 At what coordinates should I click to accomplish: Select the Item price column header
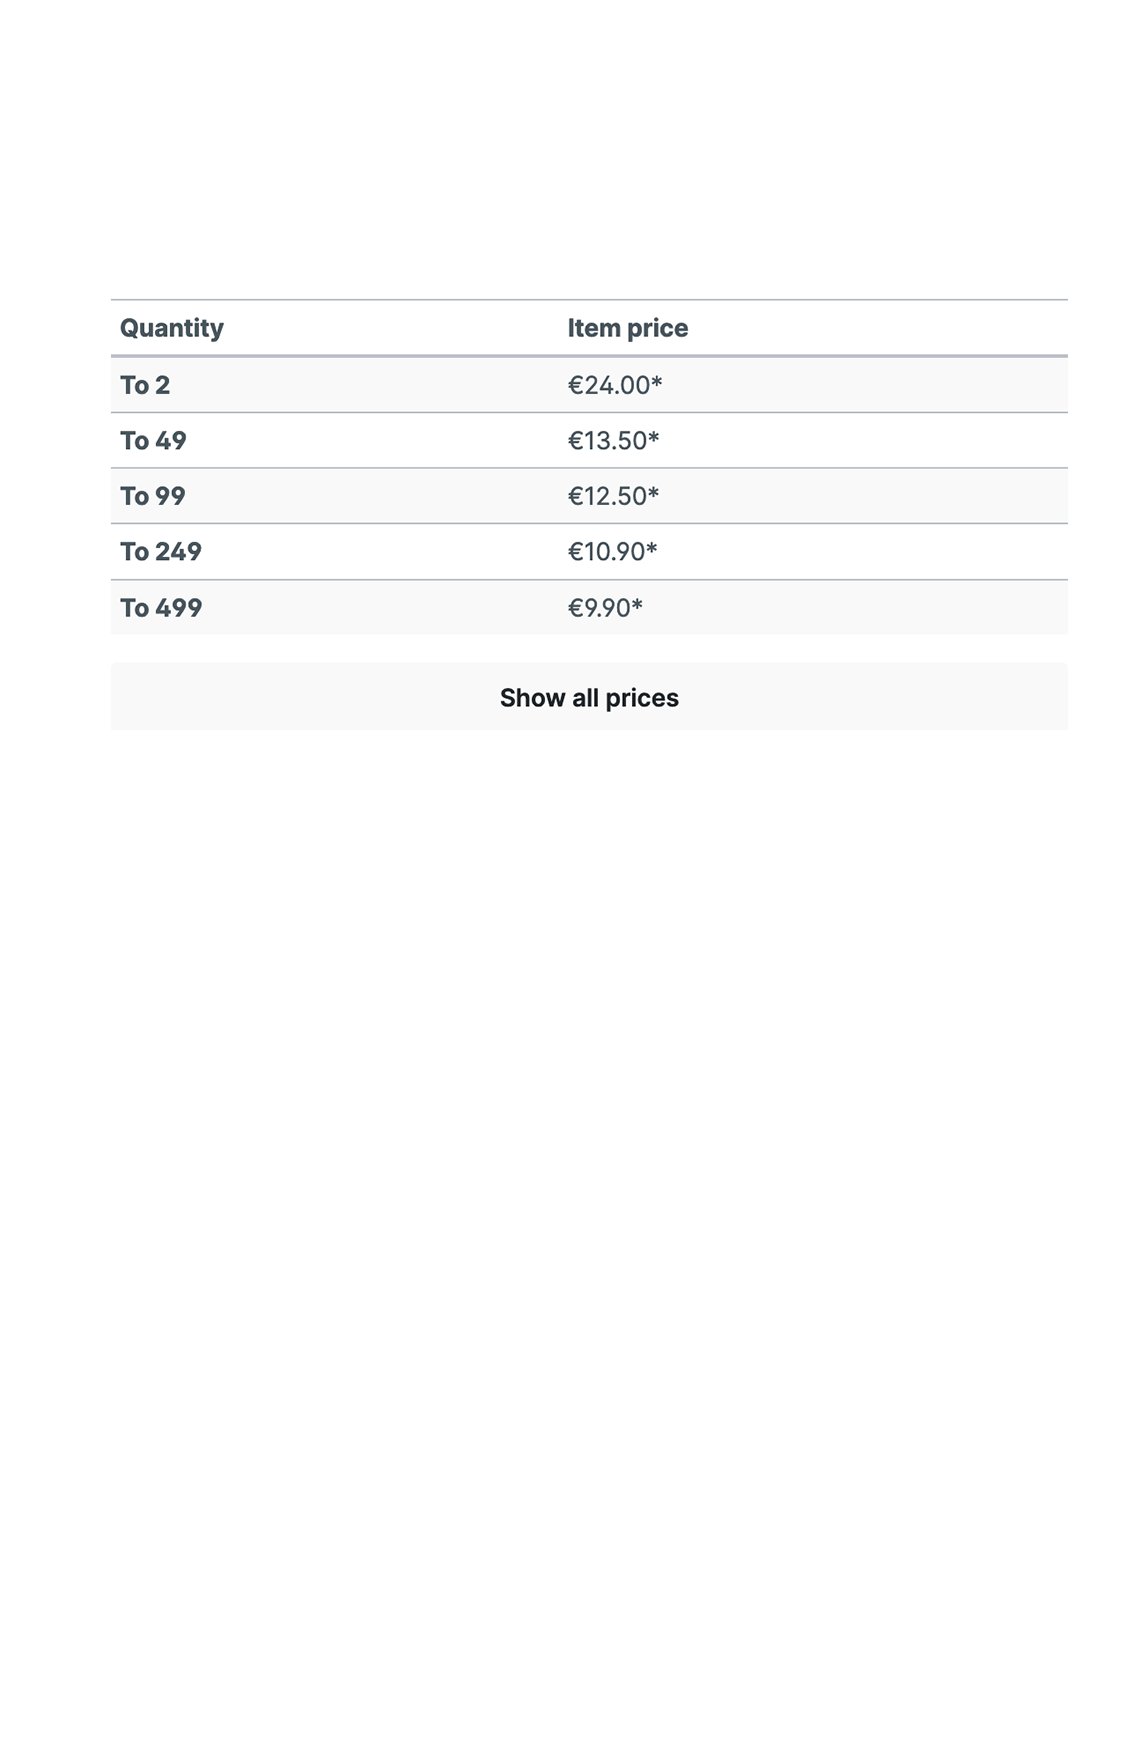(x=628, y=328)
